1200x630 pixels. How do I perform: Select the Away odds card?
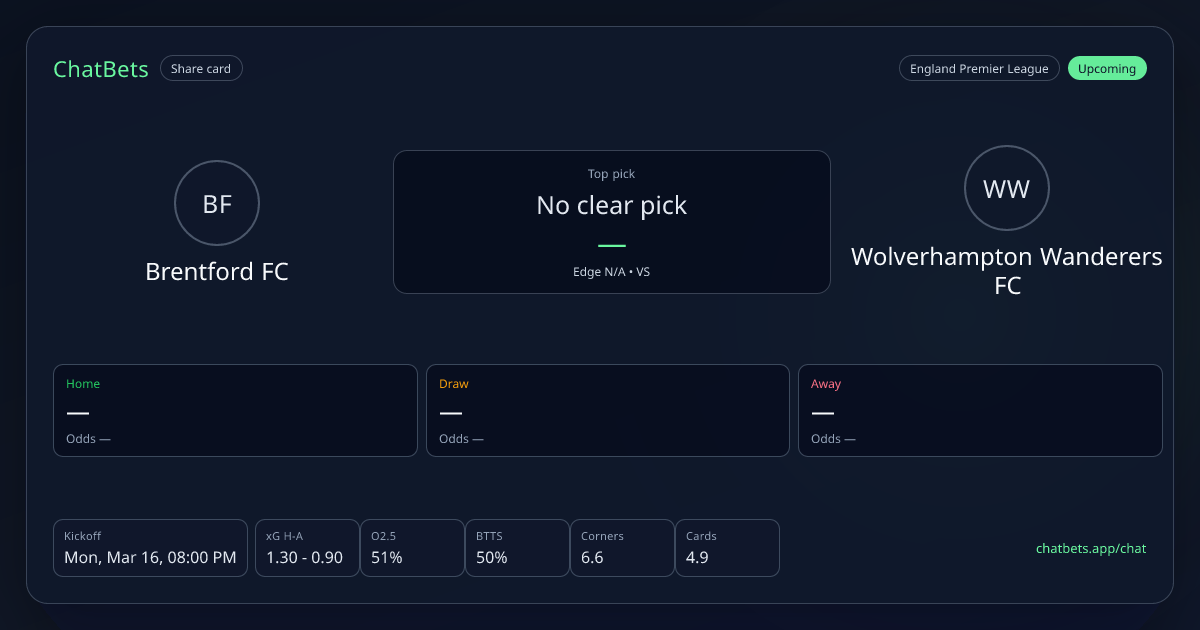point(980,410)
